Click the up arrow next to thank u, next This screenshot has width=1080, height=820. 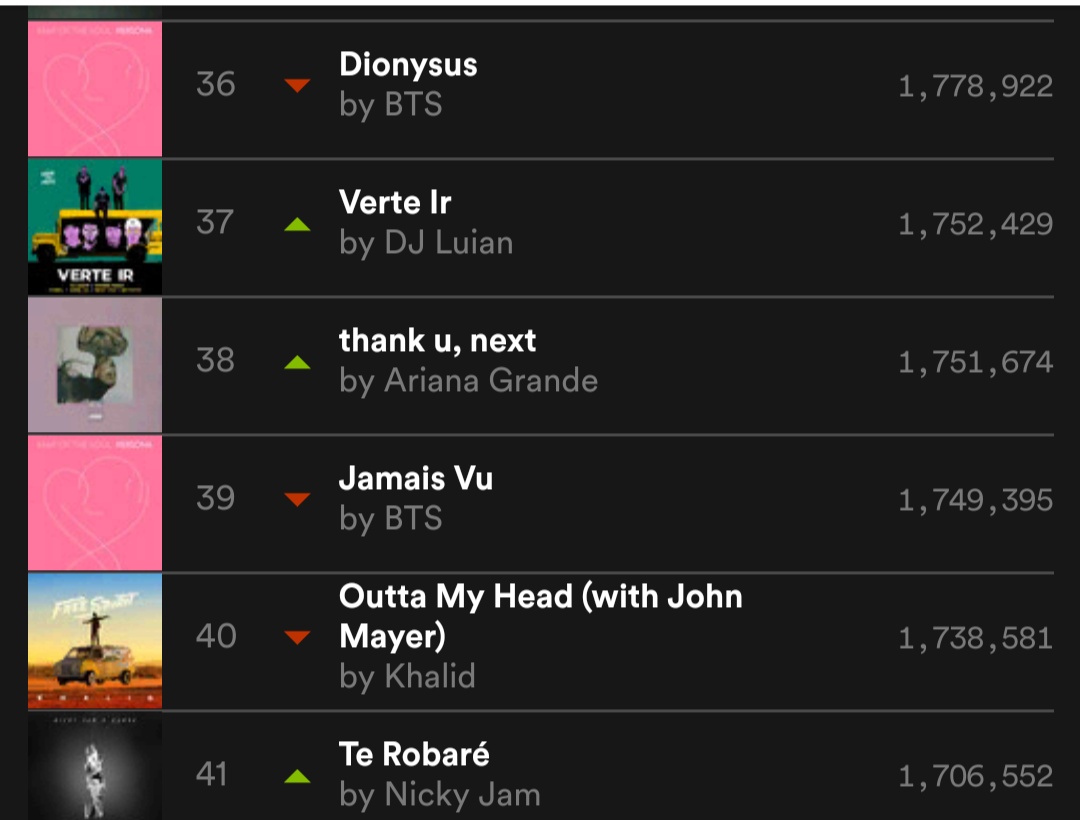click(297, 362)
